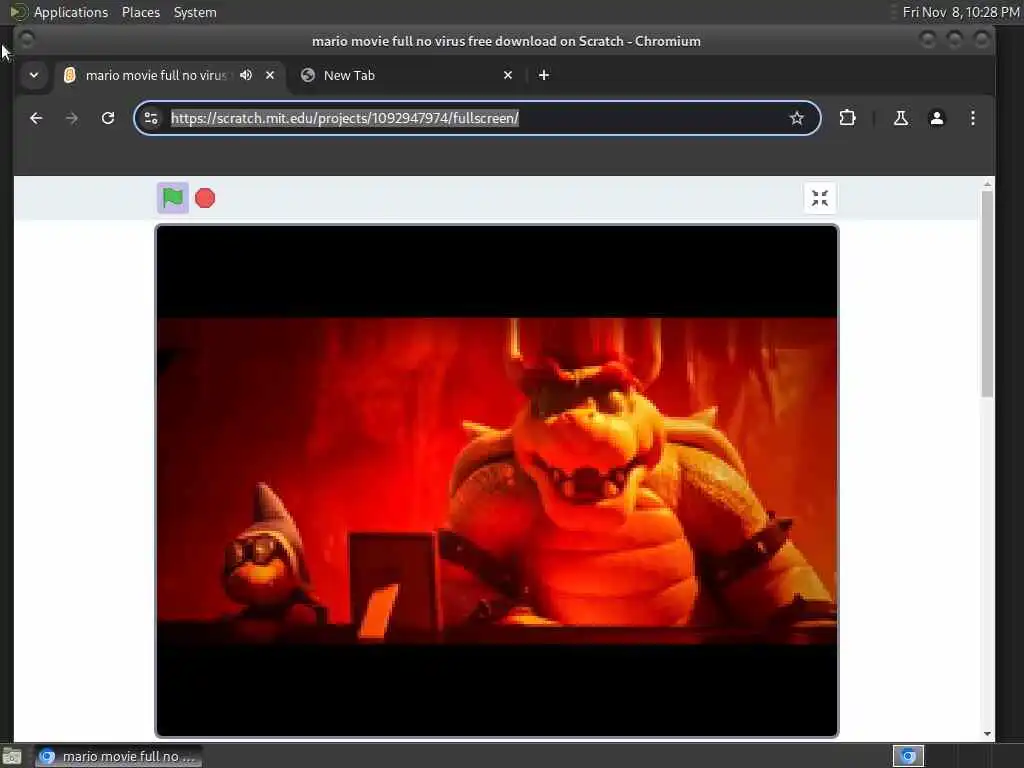Click the scrollbar down arrow

point(987,733)
